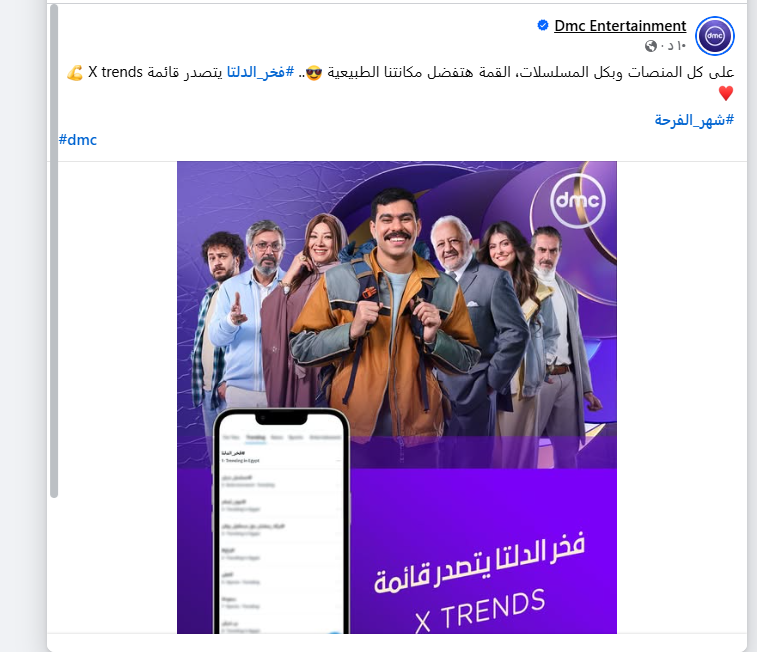
Task: Open the #فخر_الدلتا hashtag
Action: pyautogui.click(x=260, y=72)
